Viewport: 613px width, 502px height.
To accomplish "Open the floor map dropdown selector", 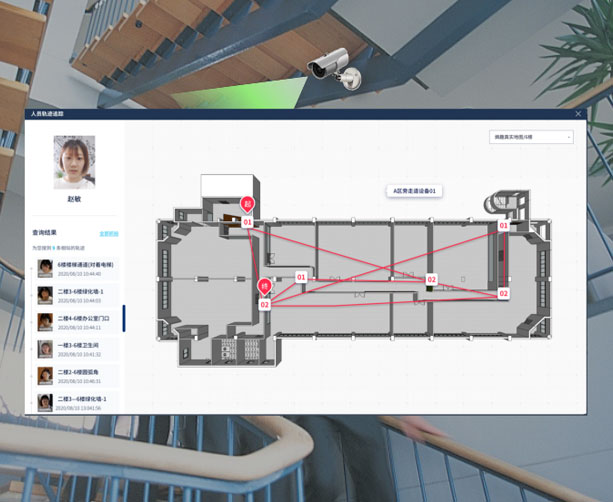I will [x=531, y=137].
